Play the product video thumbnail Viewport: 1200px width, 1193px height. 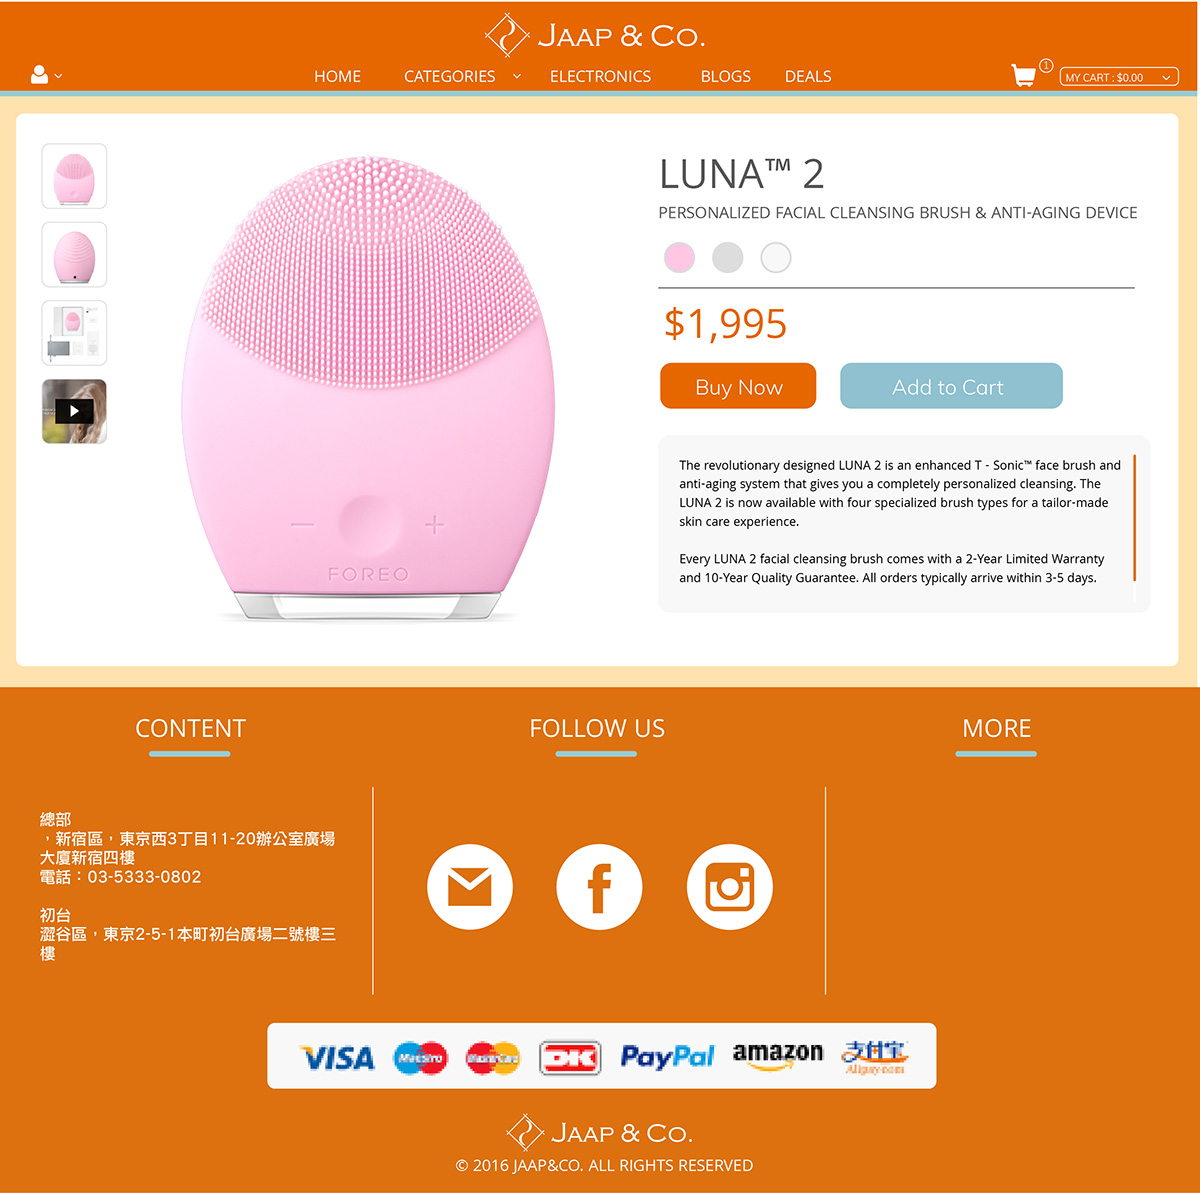tap(74, 411)
